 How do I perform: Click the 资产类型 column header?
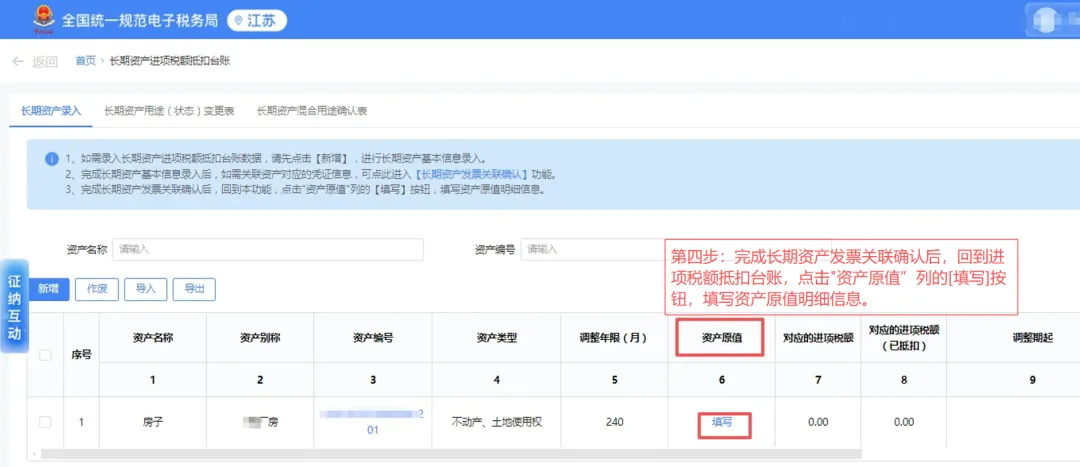497,338
